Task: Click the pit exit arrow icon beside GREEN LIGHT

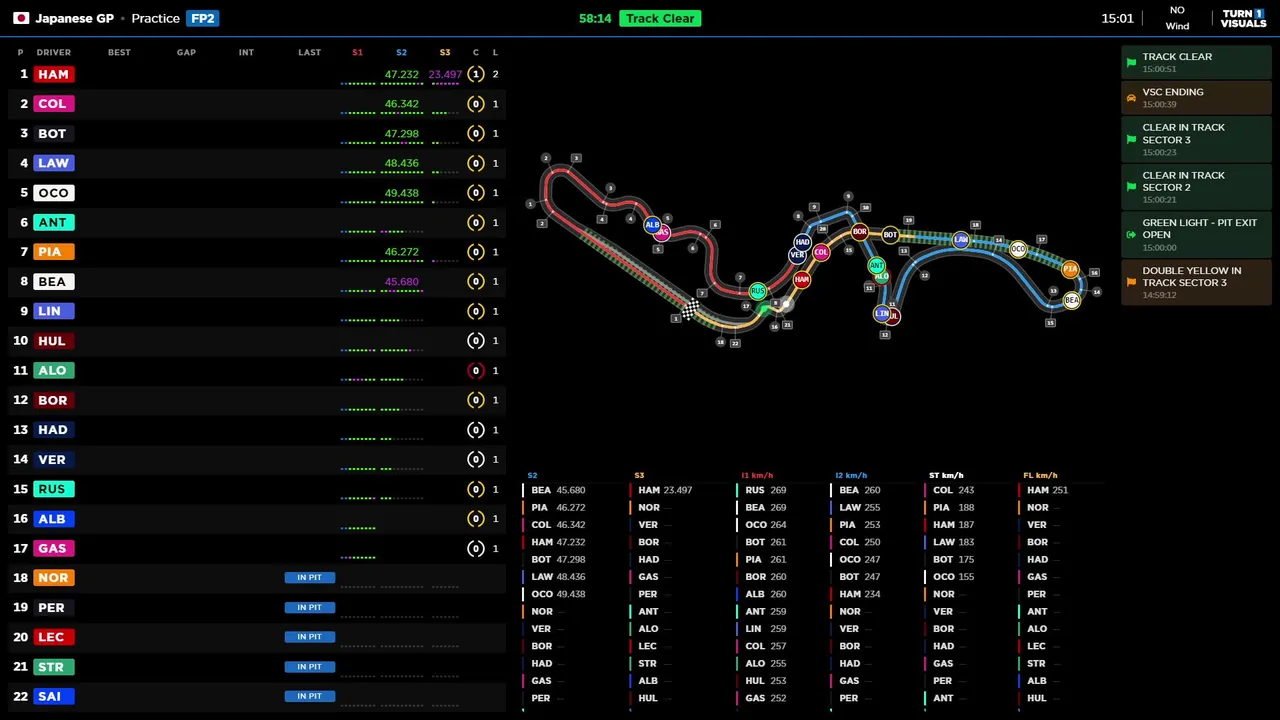Action: 1131,235
